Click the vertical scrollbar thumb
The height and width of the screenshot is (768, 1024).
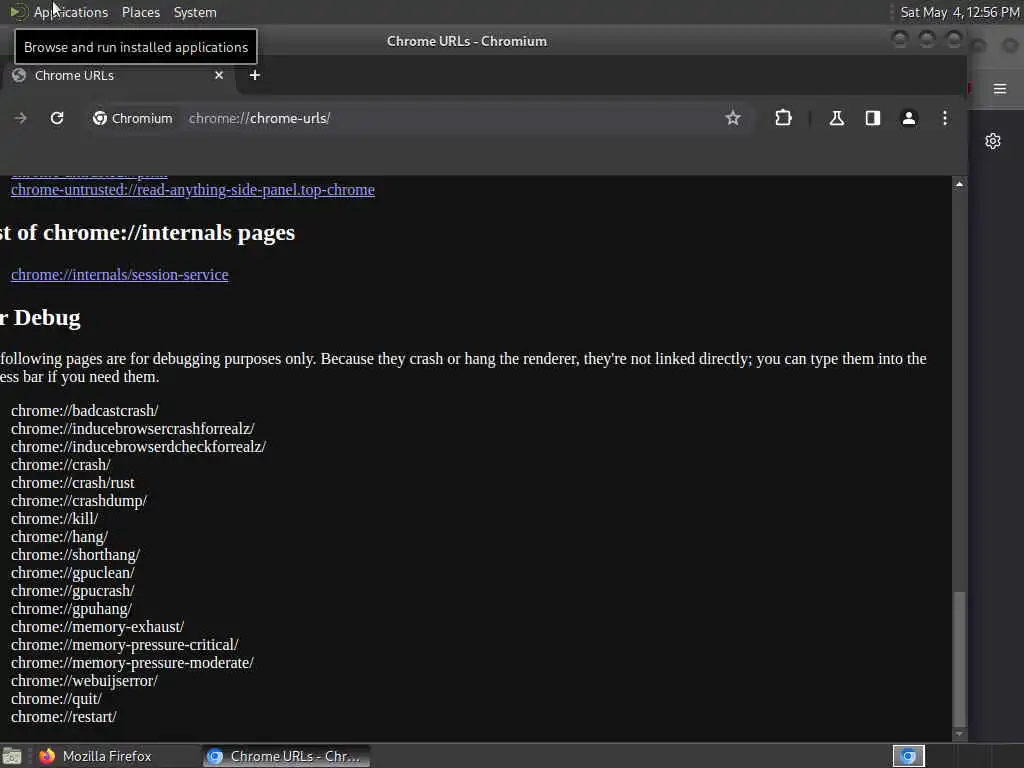959,658
